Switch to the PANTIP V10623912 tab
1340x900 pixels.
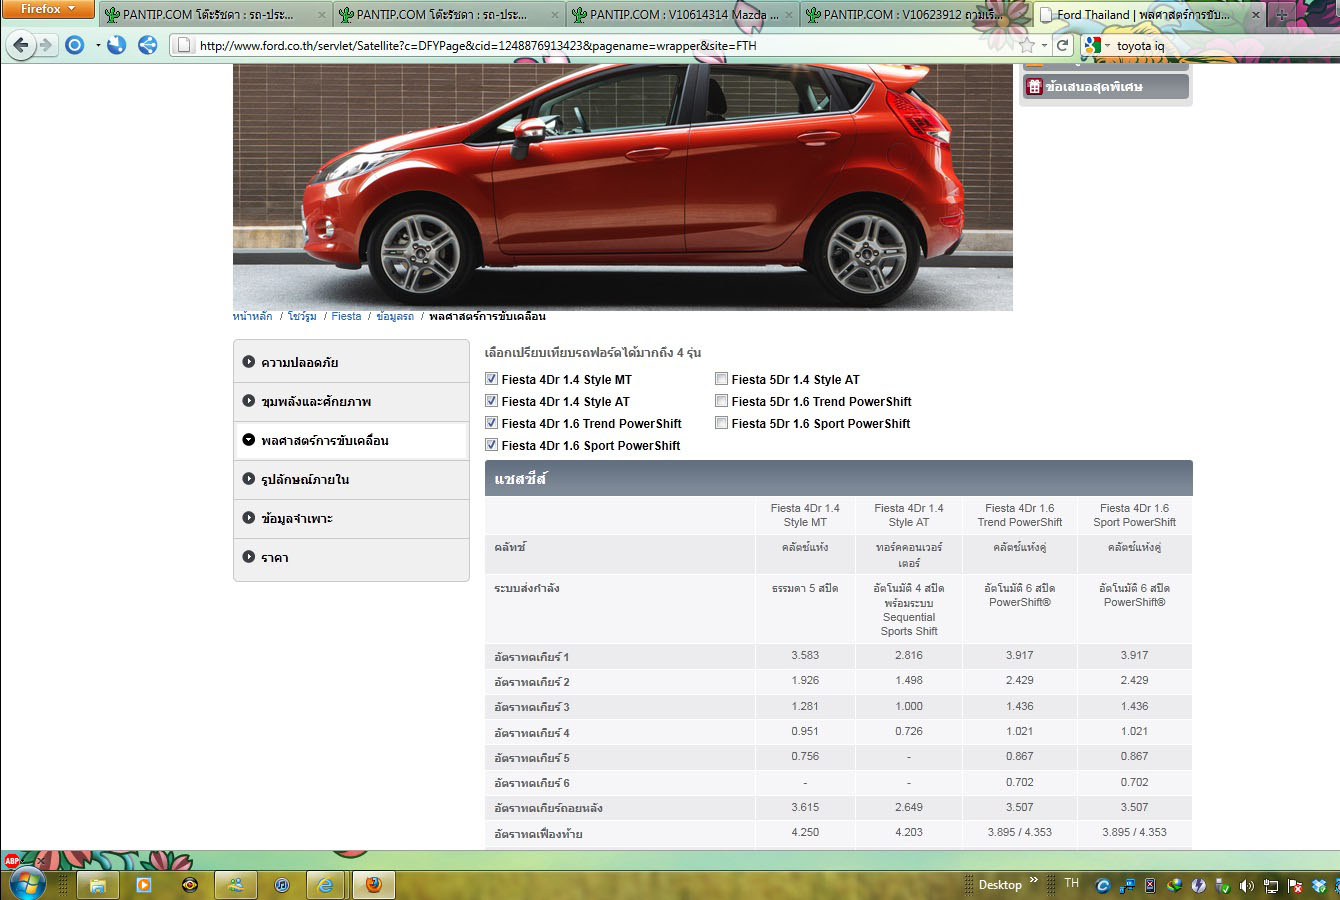(915, 15)
